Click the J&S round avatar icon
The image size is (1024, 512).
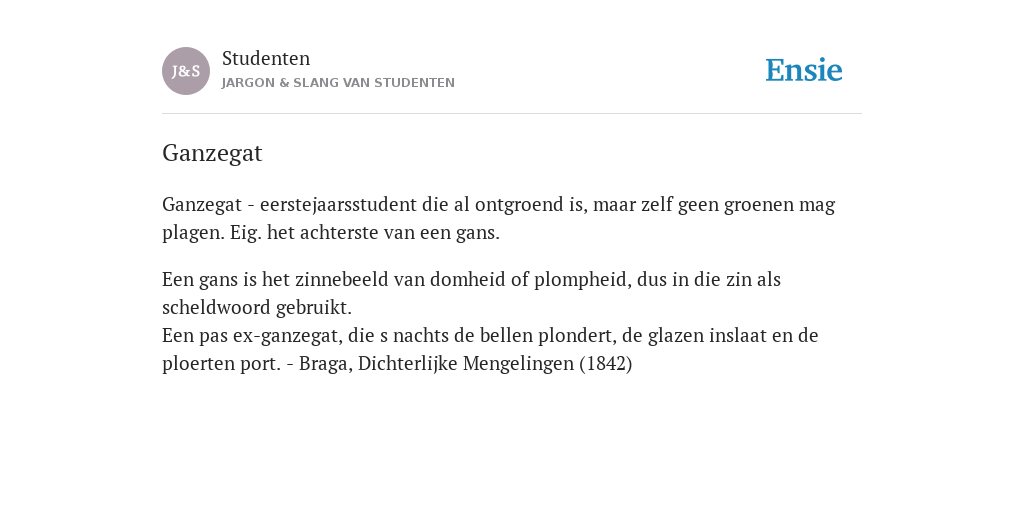186,71
